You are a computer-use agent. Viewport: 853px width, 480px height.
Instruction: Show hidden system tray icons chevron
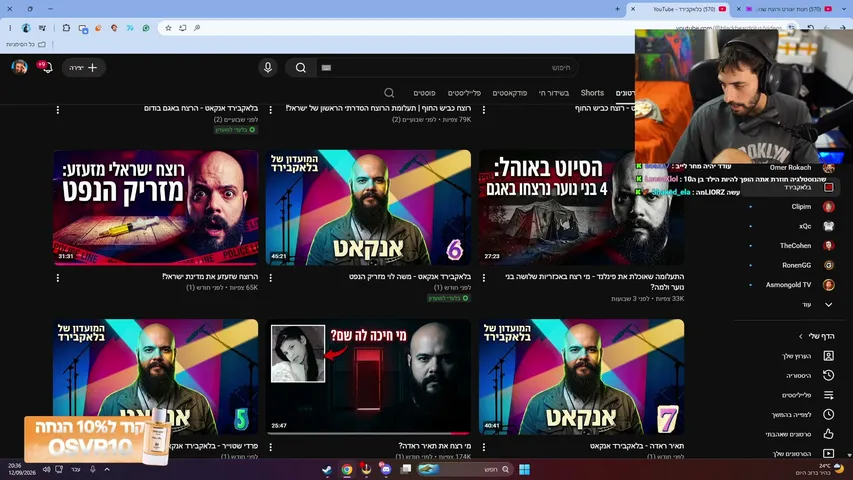(107, 469)
